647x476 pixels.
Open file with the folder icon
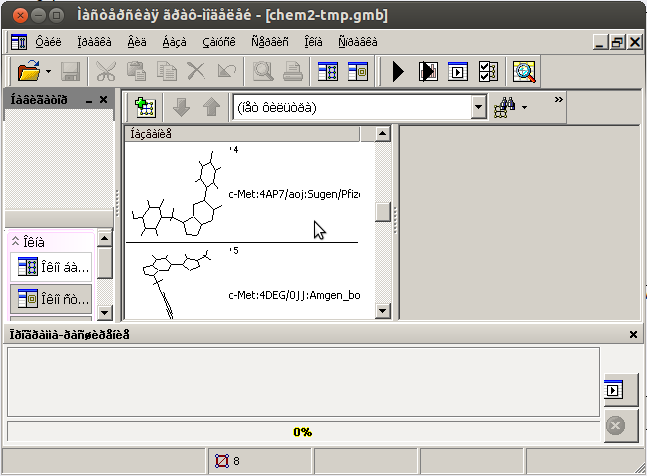[x=28, y=71]
